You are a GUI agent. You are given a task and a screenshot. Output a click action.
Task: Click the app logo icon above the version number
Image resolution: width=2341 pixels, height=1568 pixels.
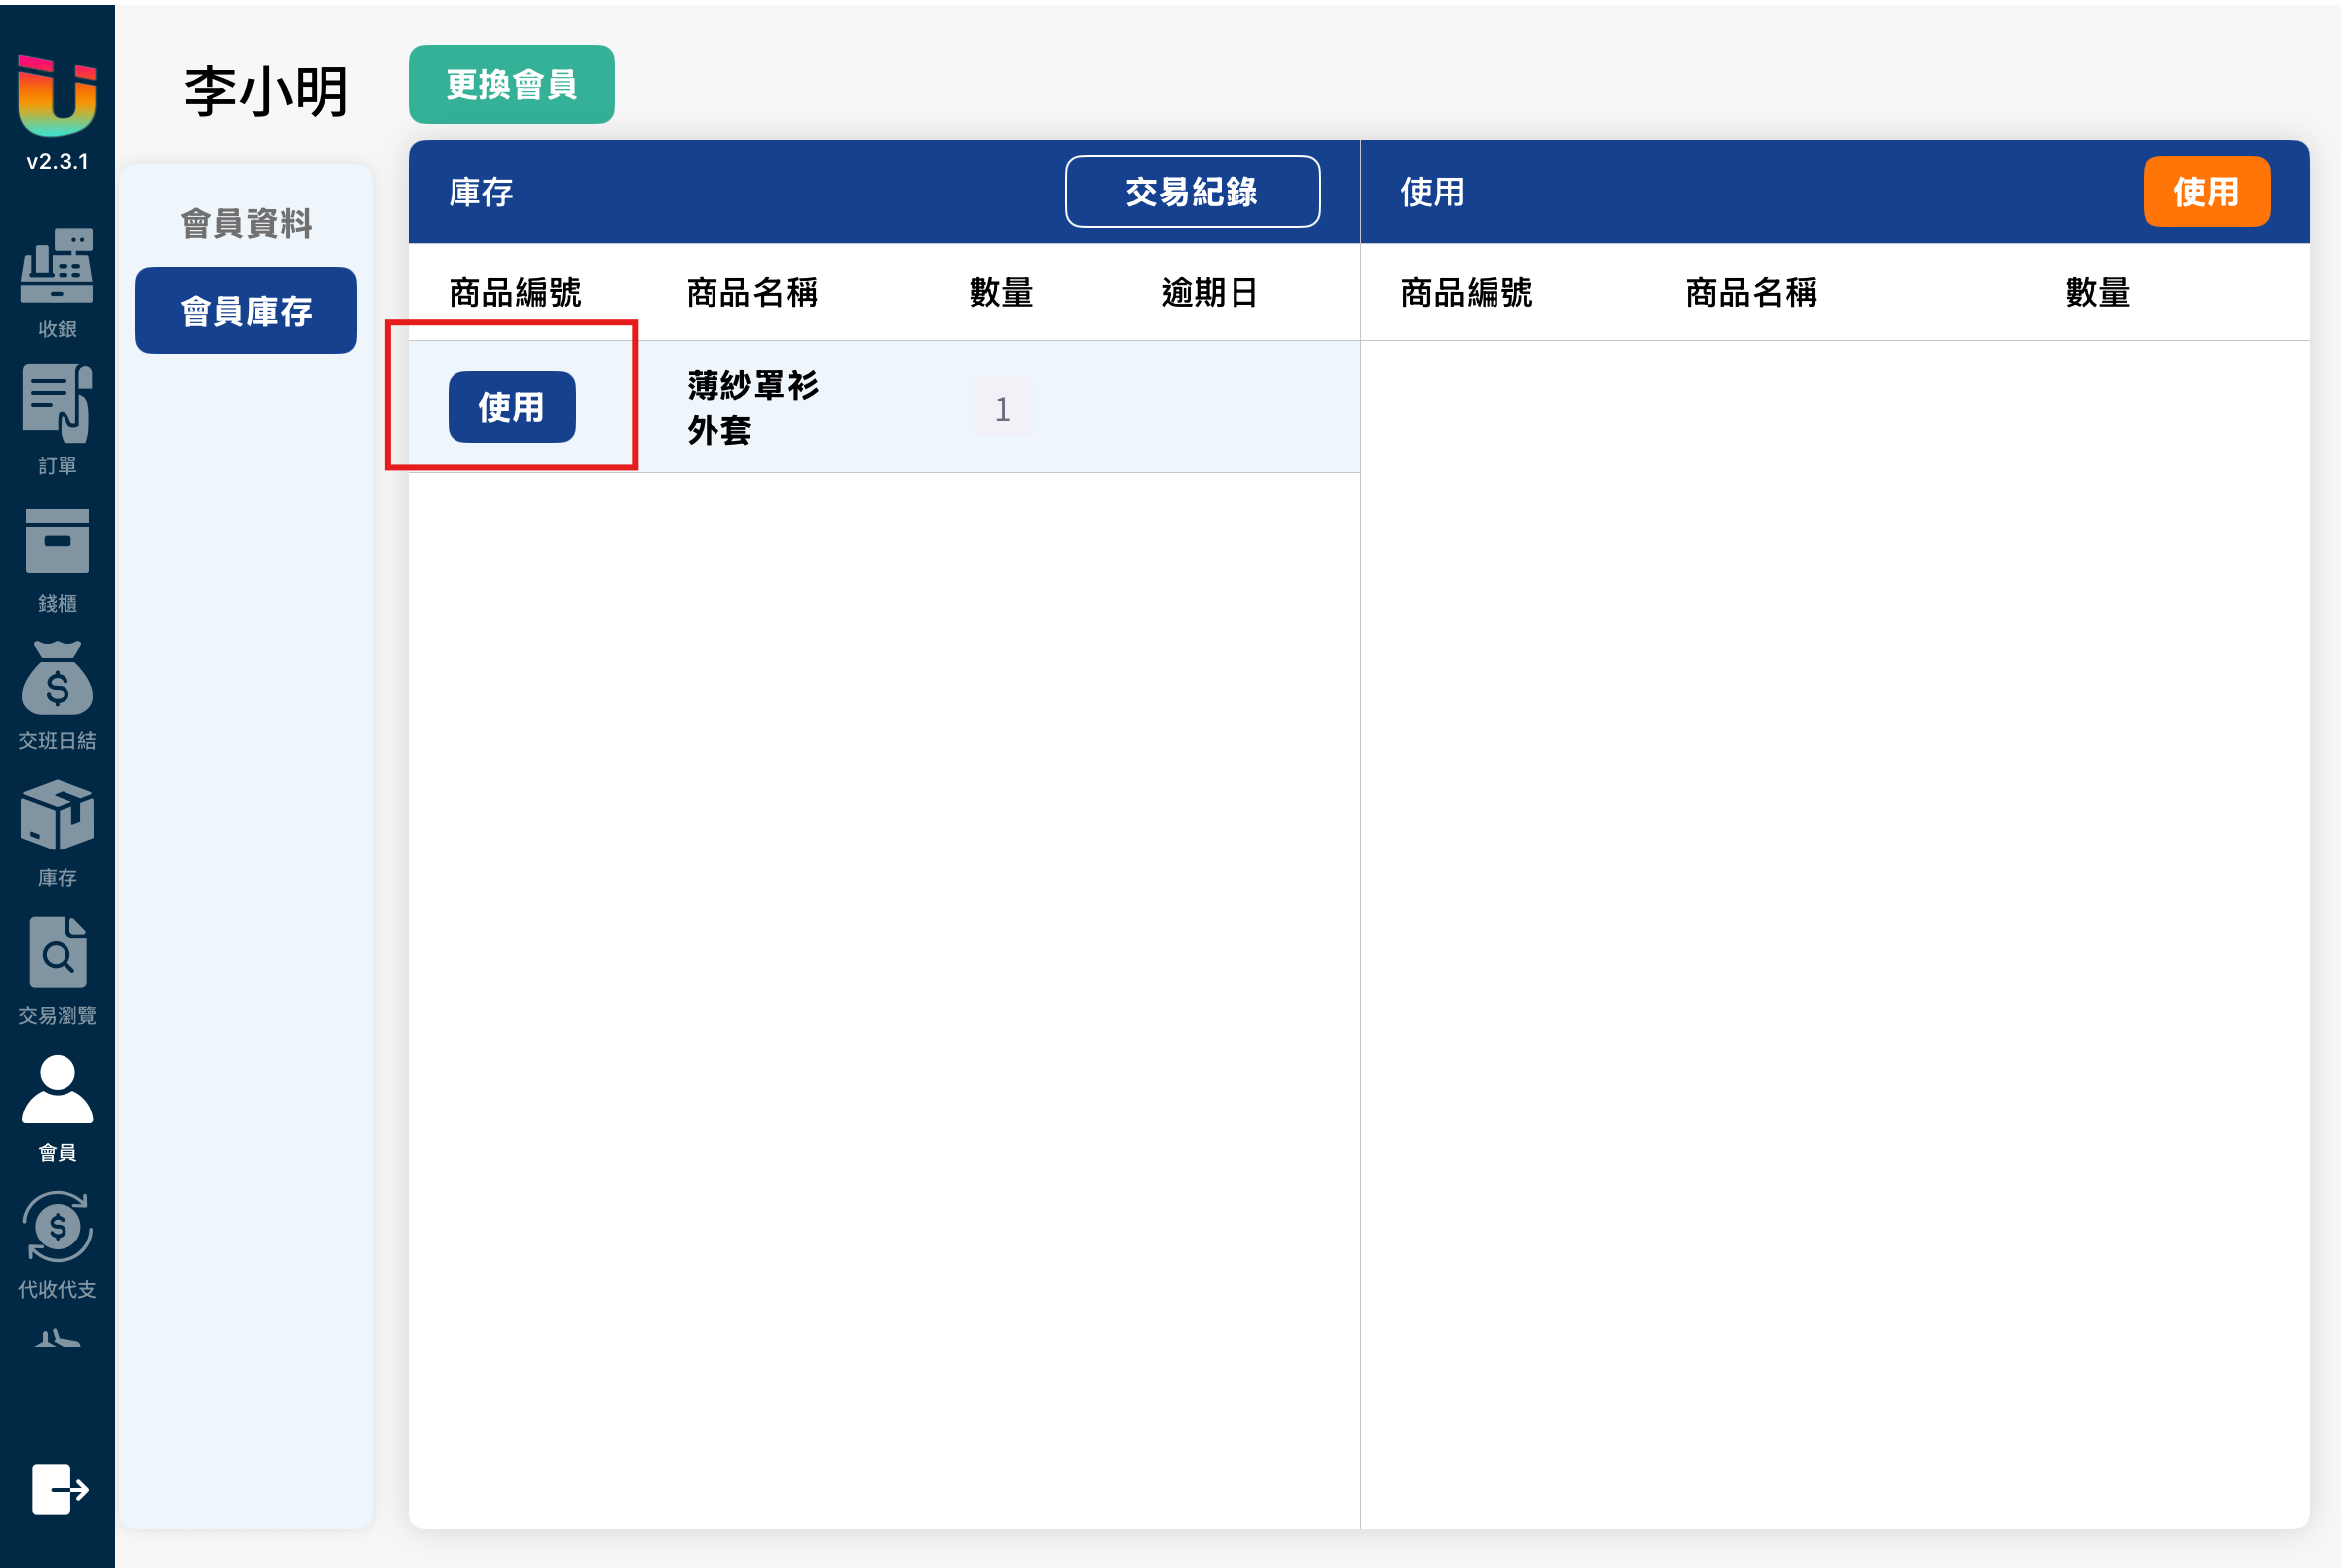pyautogui.click(x=57, y=95)
